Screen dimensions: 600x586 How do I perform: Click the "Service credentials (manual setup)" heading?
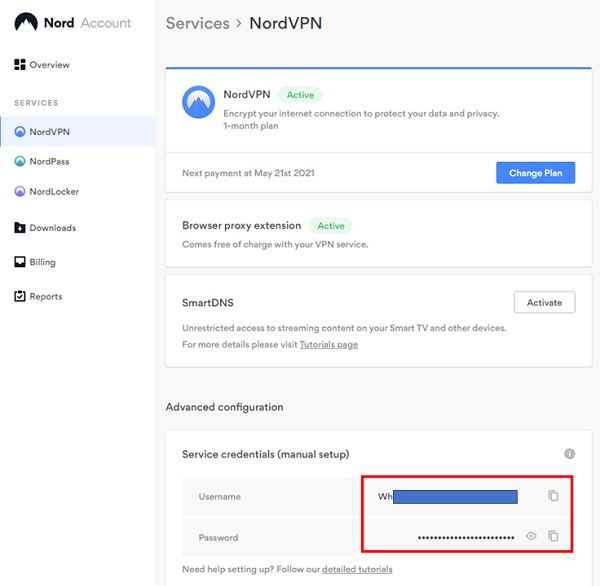266,454
